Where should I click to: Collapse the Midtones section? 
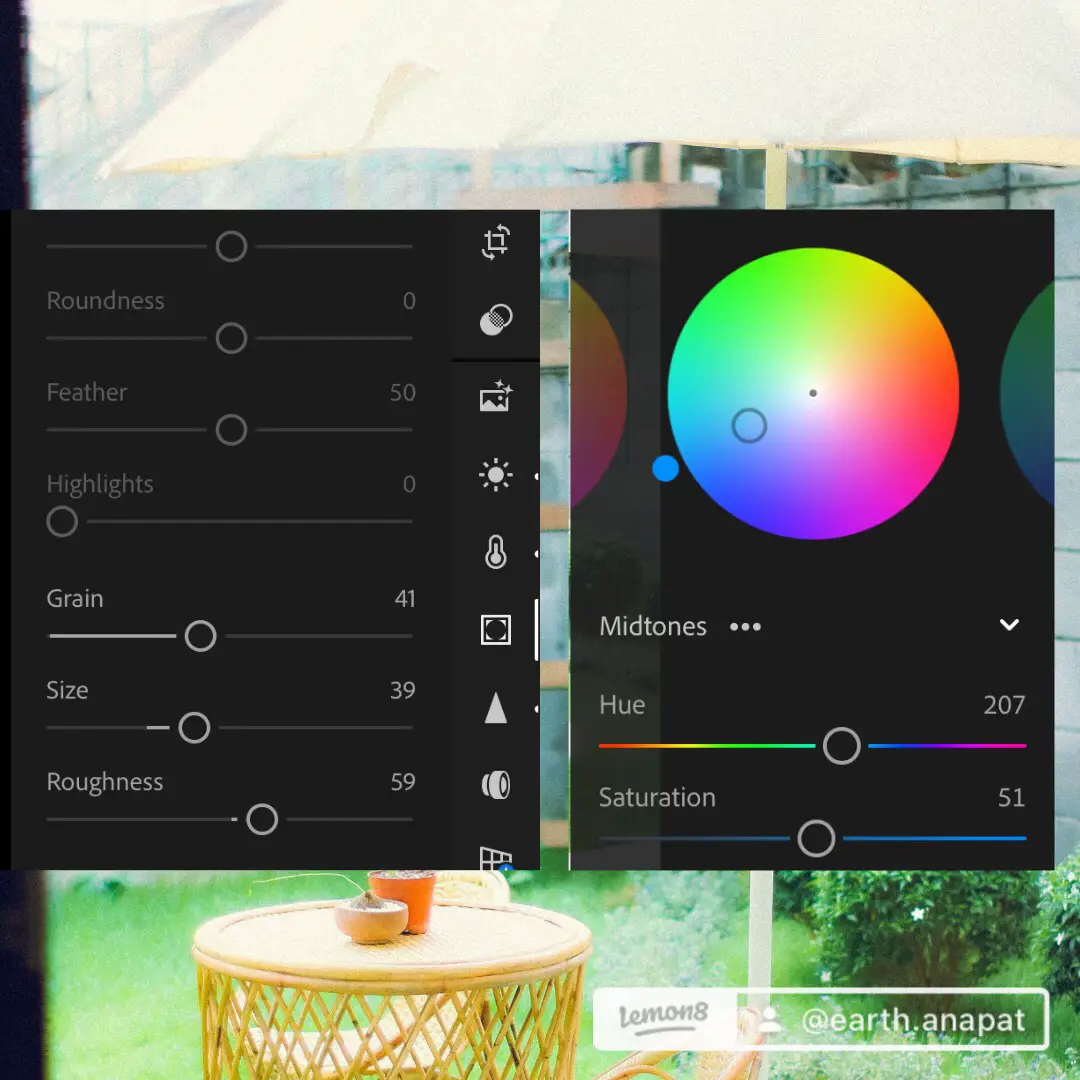(1010, 624)
